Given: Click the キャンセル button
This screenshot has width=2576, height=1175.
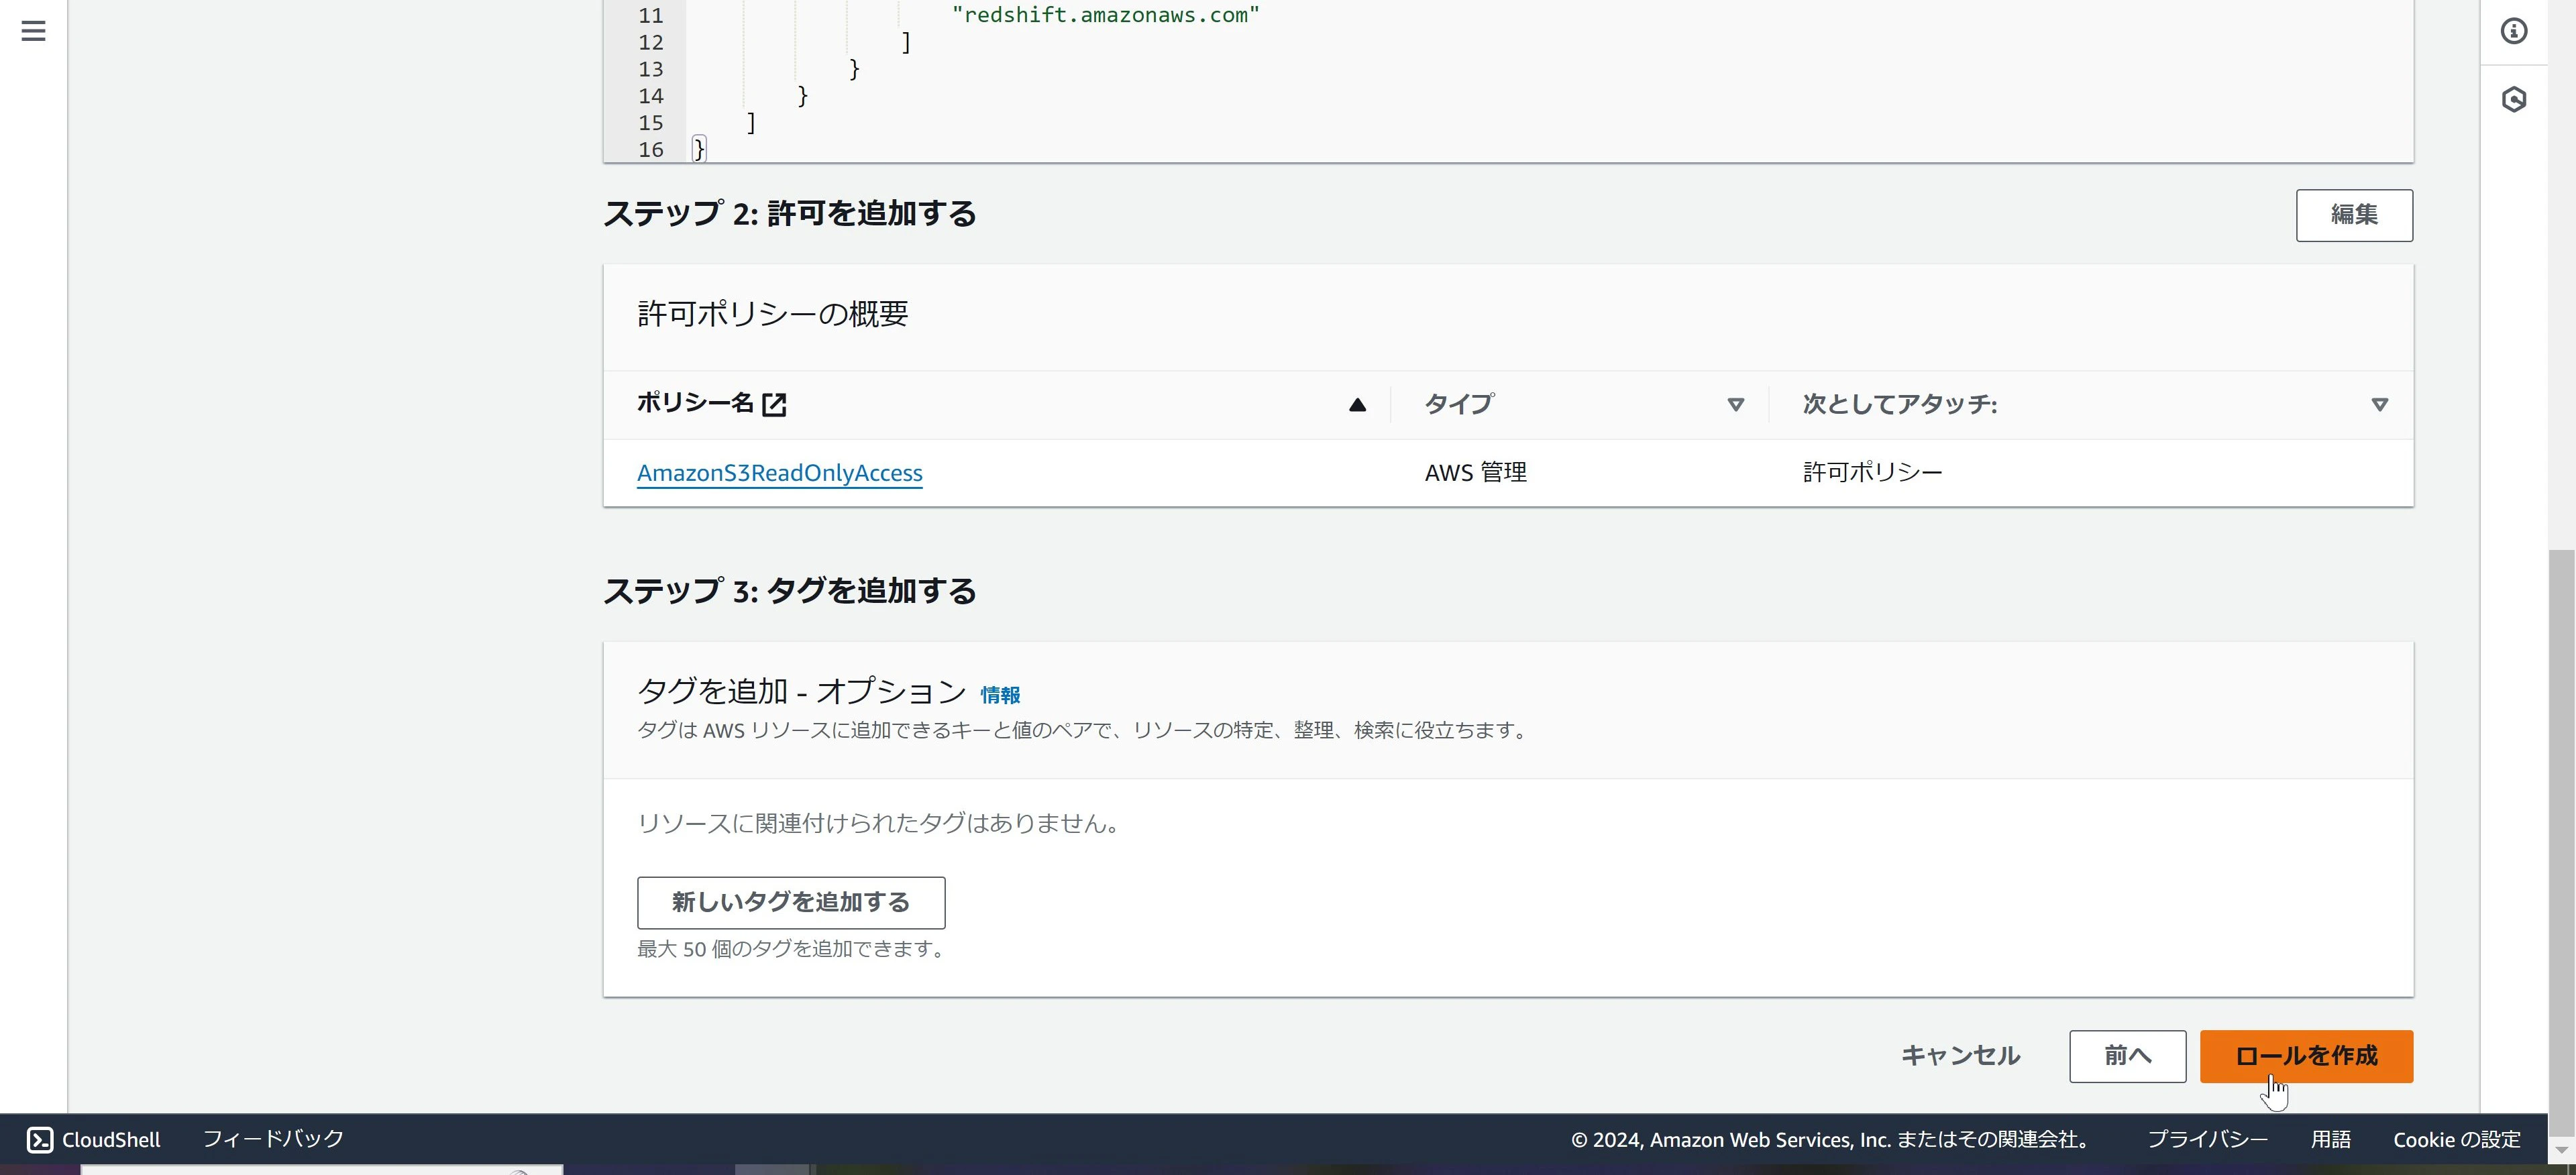Looking at the screenshot, I should tap(1960, 1055).
